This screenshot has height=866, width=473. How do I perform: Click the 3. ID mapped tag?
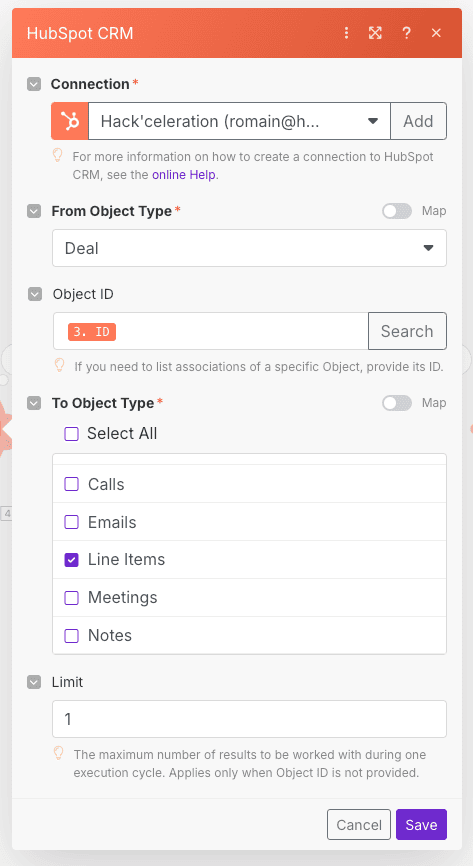pos(92,331)
